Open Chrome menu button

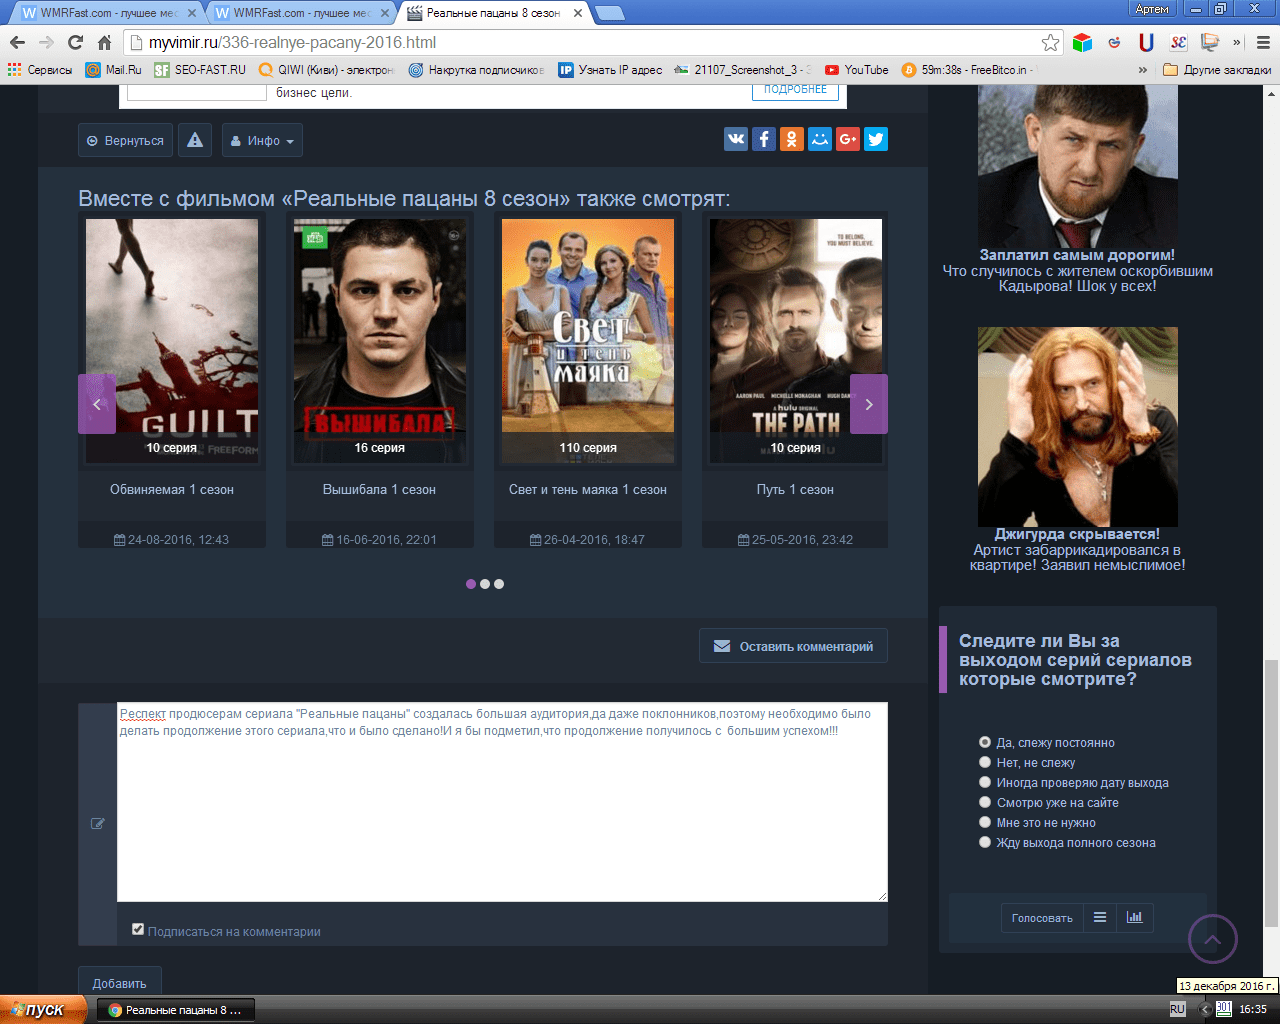pos(1263,42)
